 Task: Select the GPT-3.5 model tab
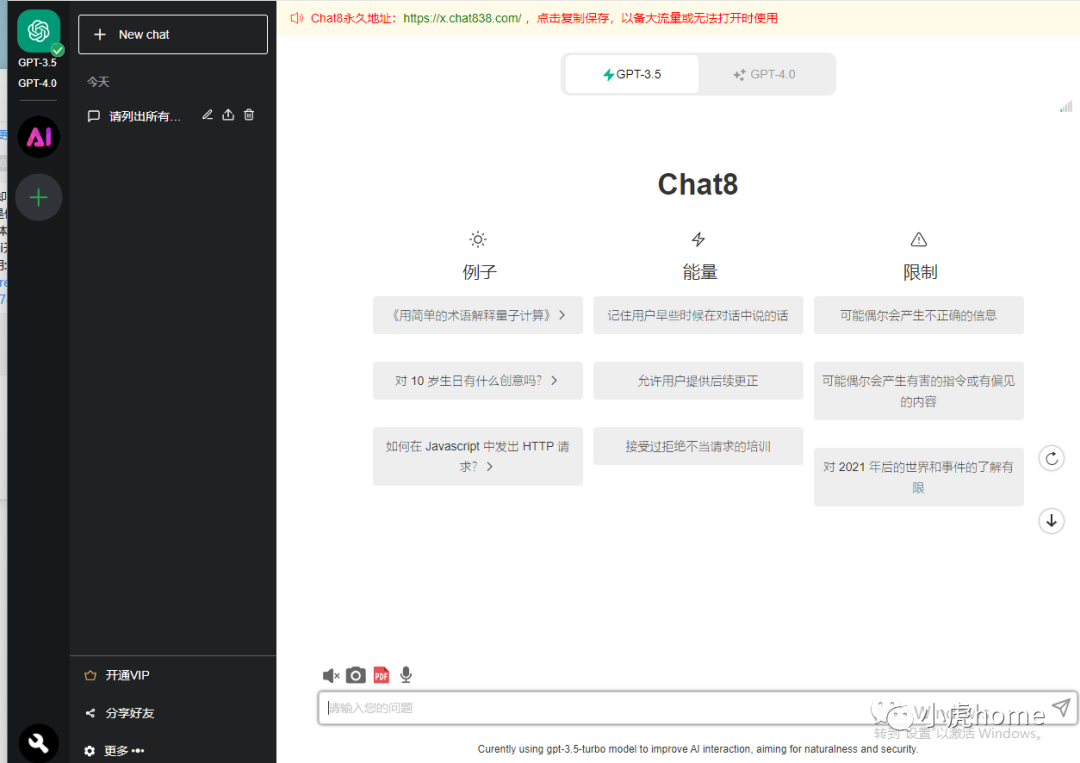click(x=631, y=74)
